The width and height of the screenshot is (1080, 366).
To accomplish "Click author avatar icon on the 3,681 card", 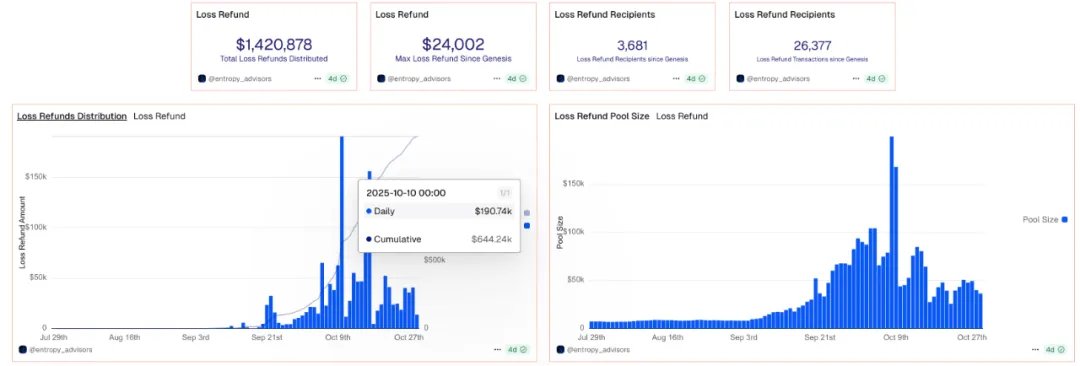I will point(561,79).
